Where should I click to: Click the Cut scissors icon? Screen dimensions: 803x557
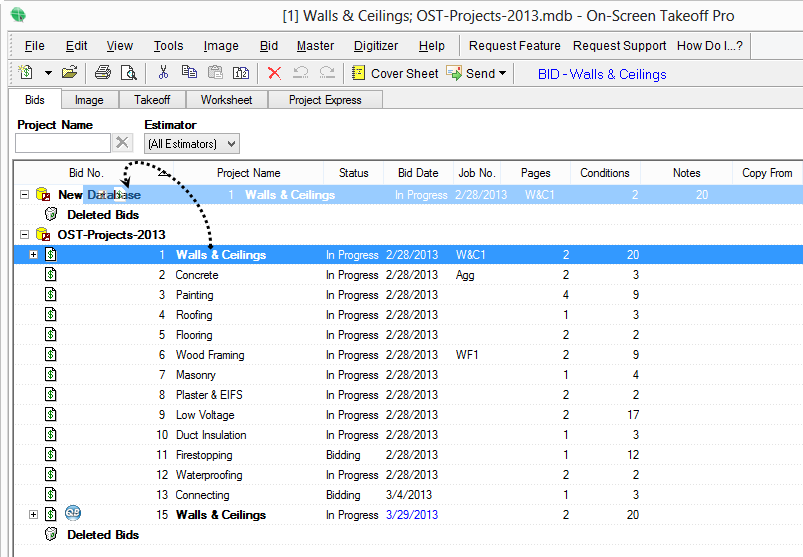tap(163, 73)
